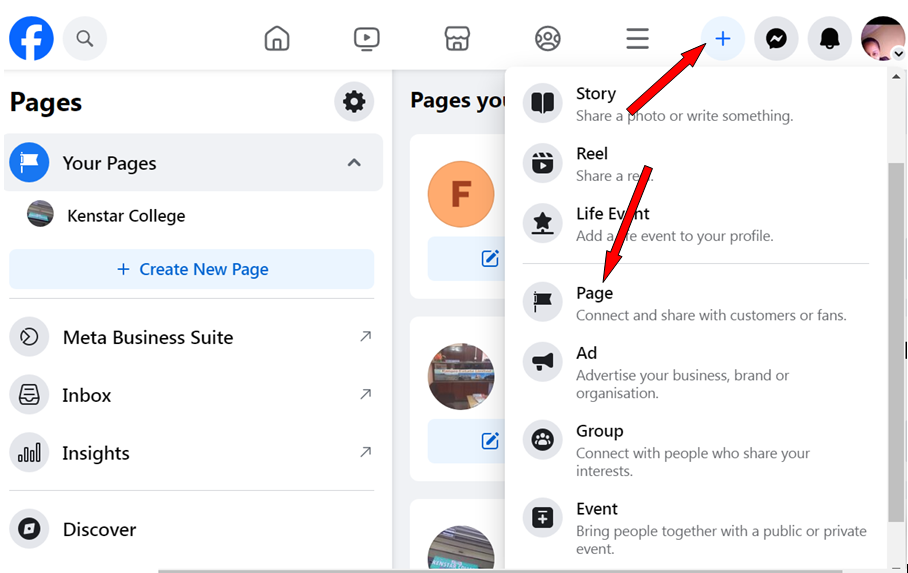Open the Facebook search icon

[85, 38]
